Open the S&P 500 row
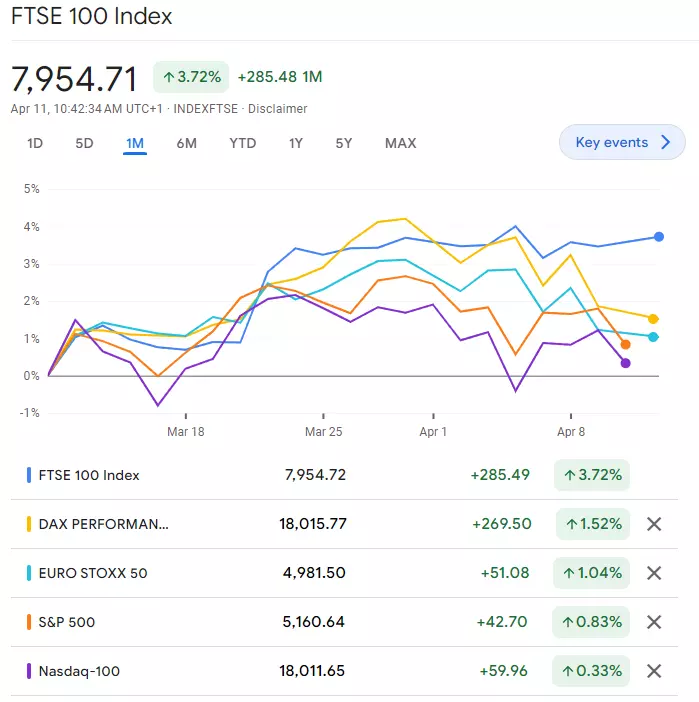The width and height of the screenshot is (699, 702). [344, 622]
